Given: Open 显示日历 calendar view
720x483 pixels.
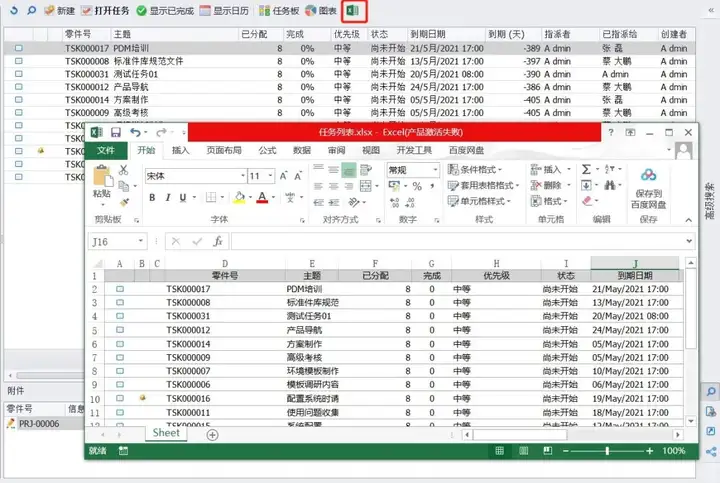Looking at the screenshot, I should [224, 10].
